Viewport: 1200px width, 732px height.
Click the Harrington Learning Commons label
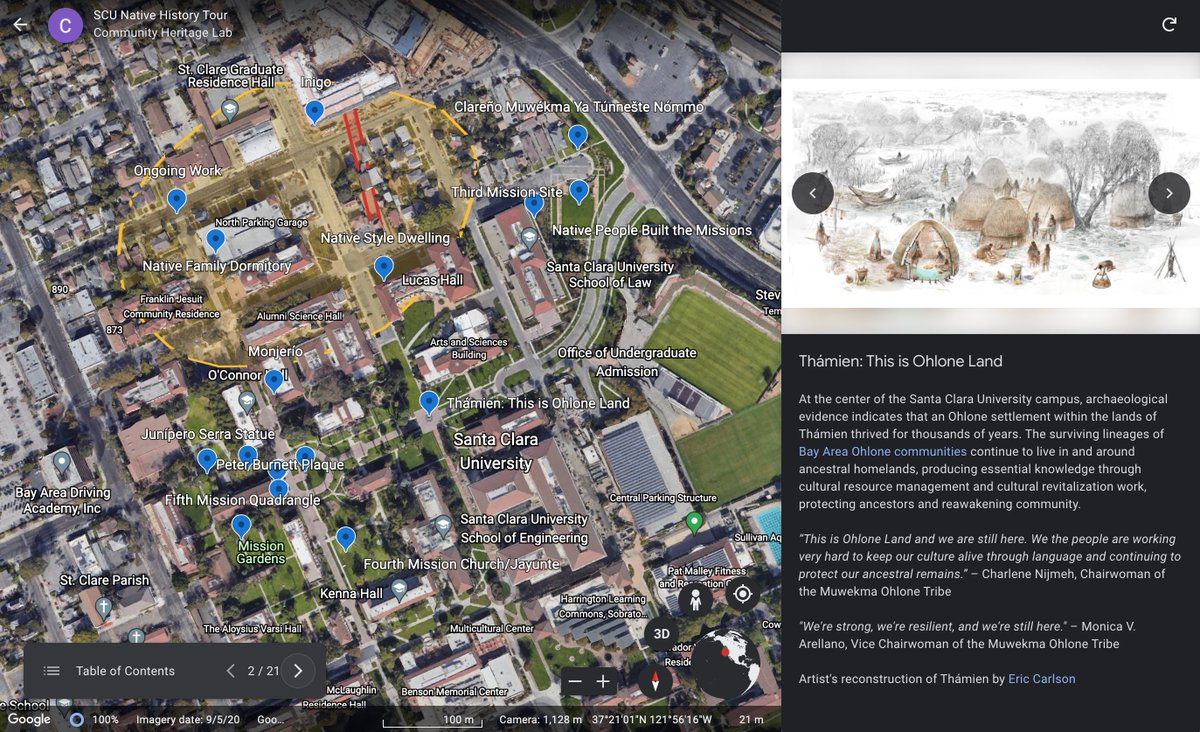click(x=601, y=607)
